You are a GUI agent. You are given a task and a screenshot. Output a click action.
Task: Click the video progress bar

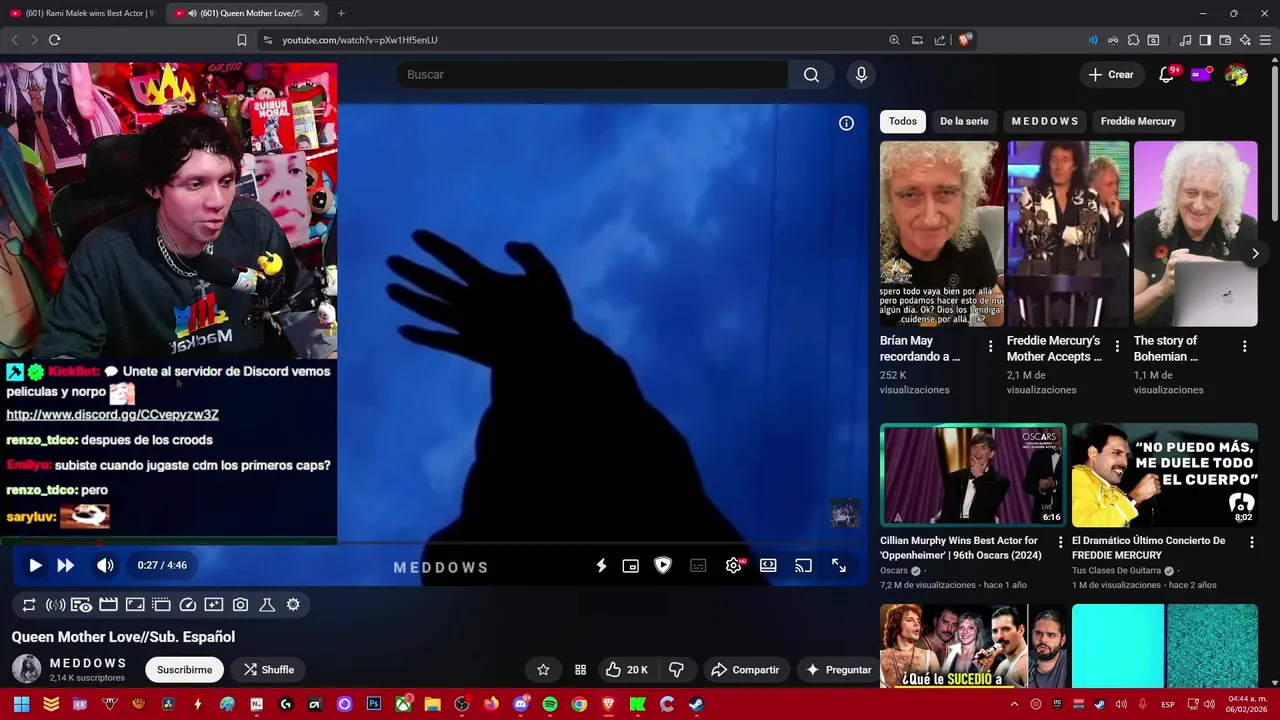435,543
